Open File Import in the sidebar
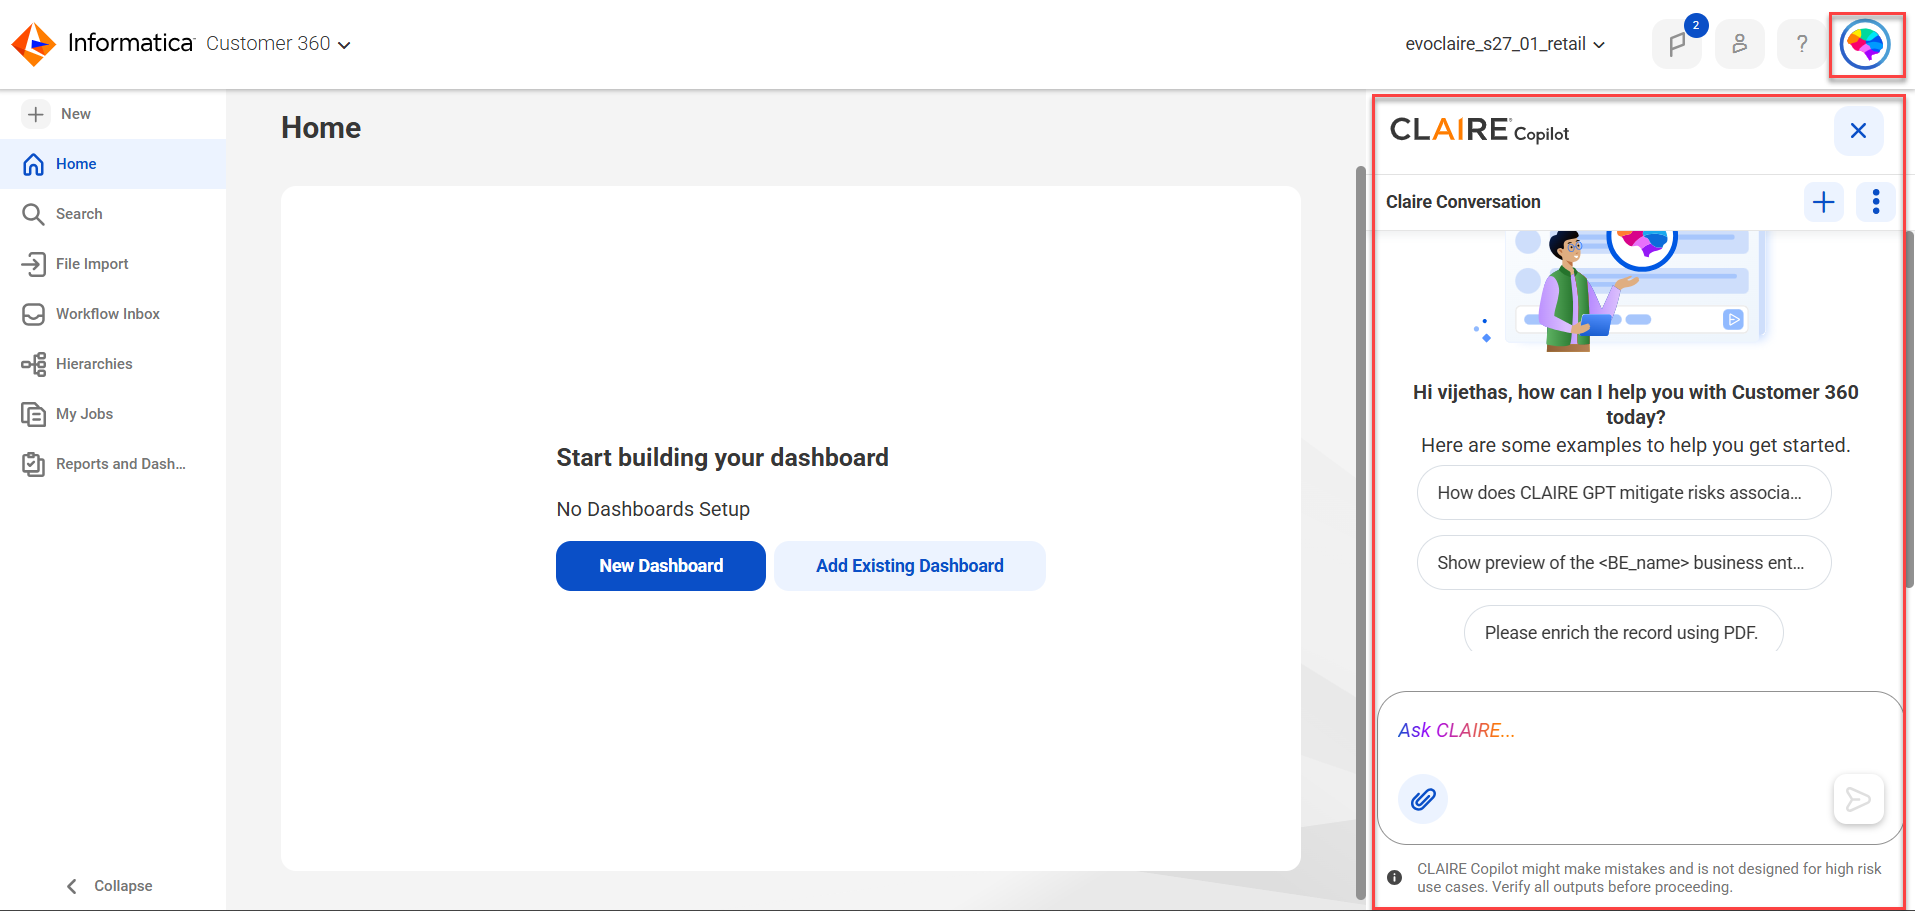Viewport: 1915px width, 911px height. click(x=113, y=264)
